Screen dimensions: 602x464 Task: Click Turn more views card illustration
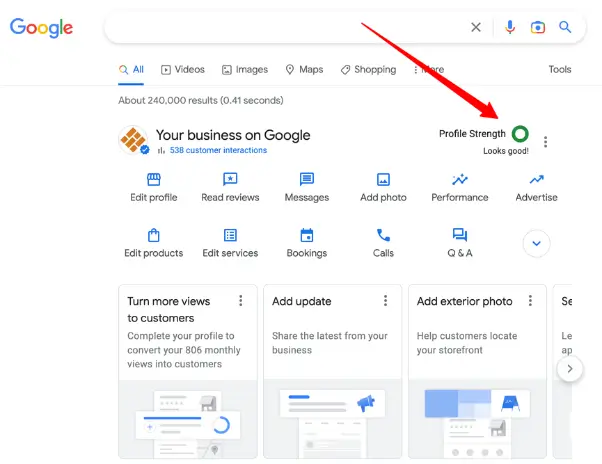188,419
